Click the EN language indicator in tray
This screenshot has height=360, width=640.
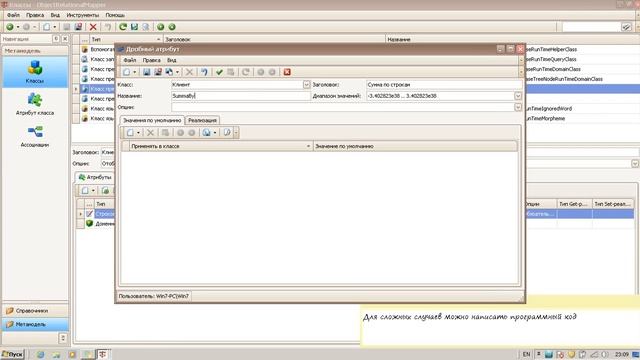point(526,354)
